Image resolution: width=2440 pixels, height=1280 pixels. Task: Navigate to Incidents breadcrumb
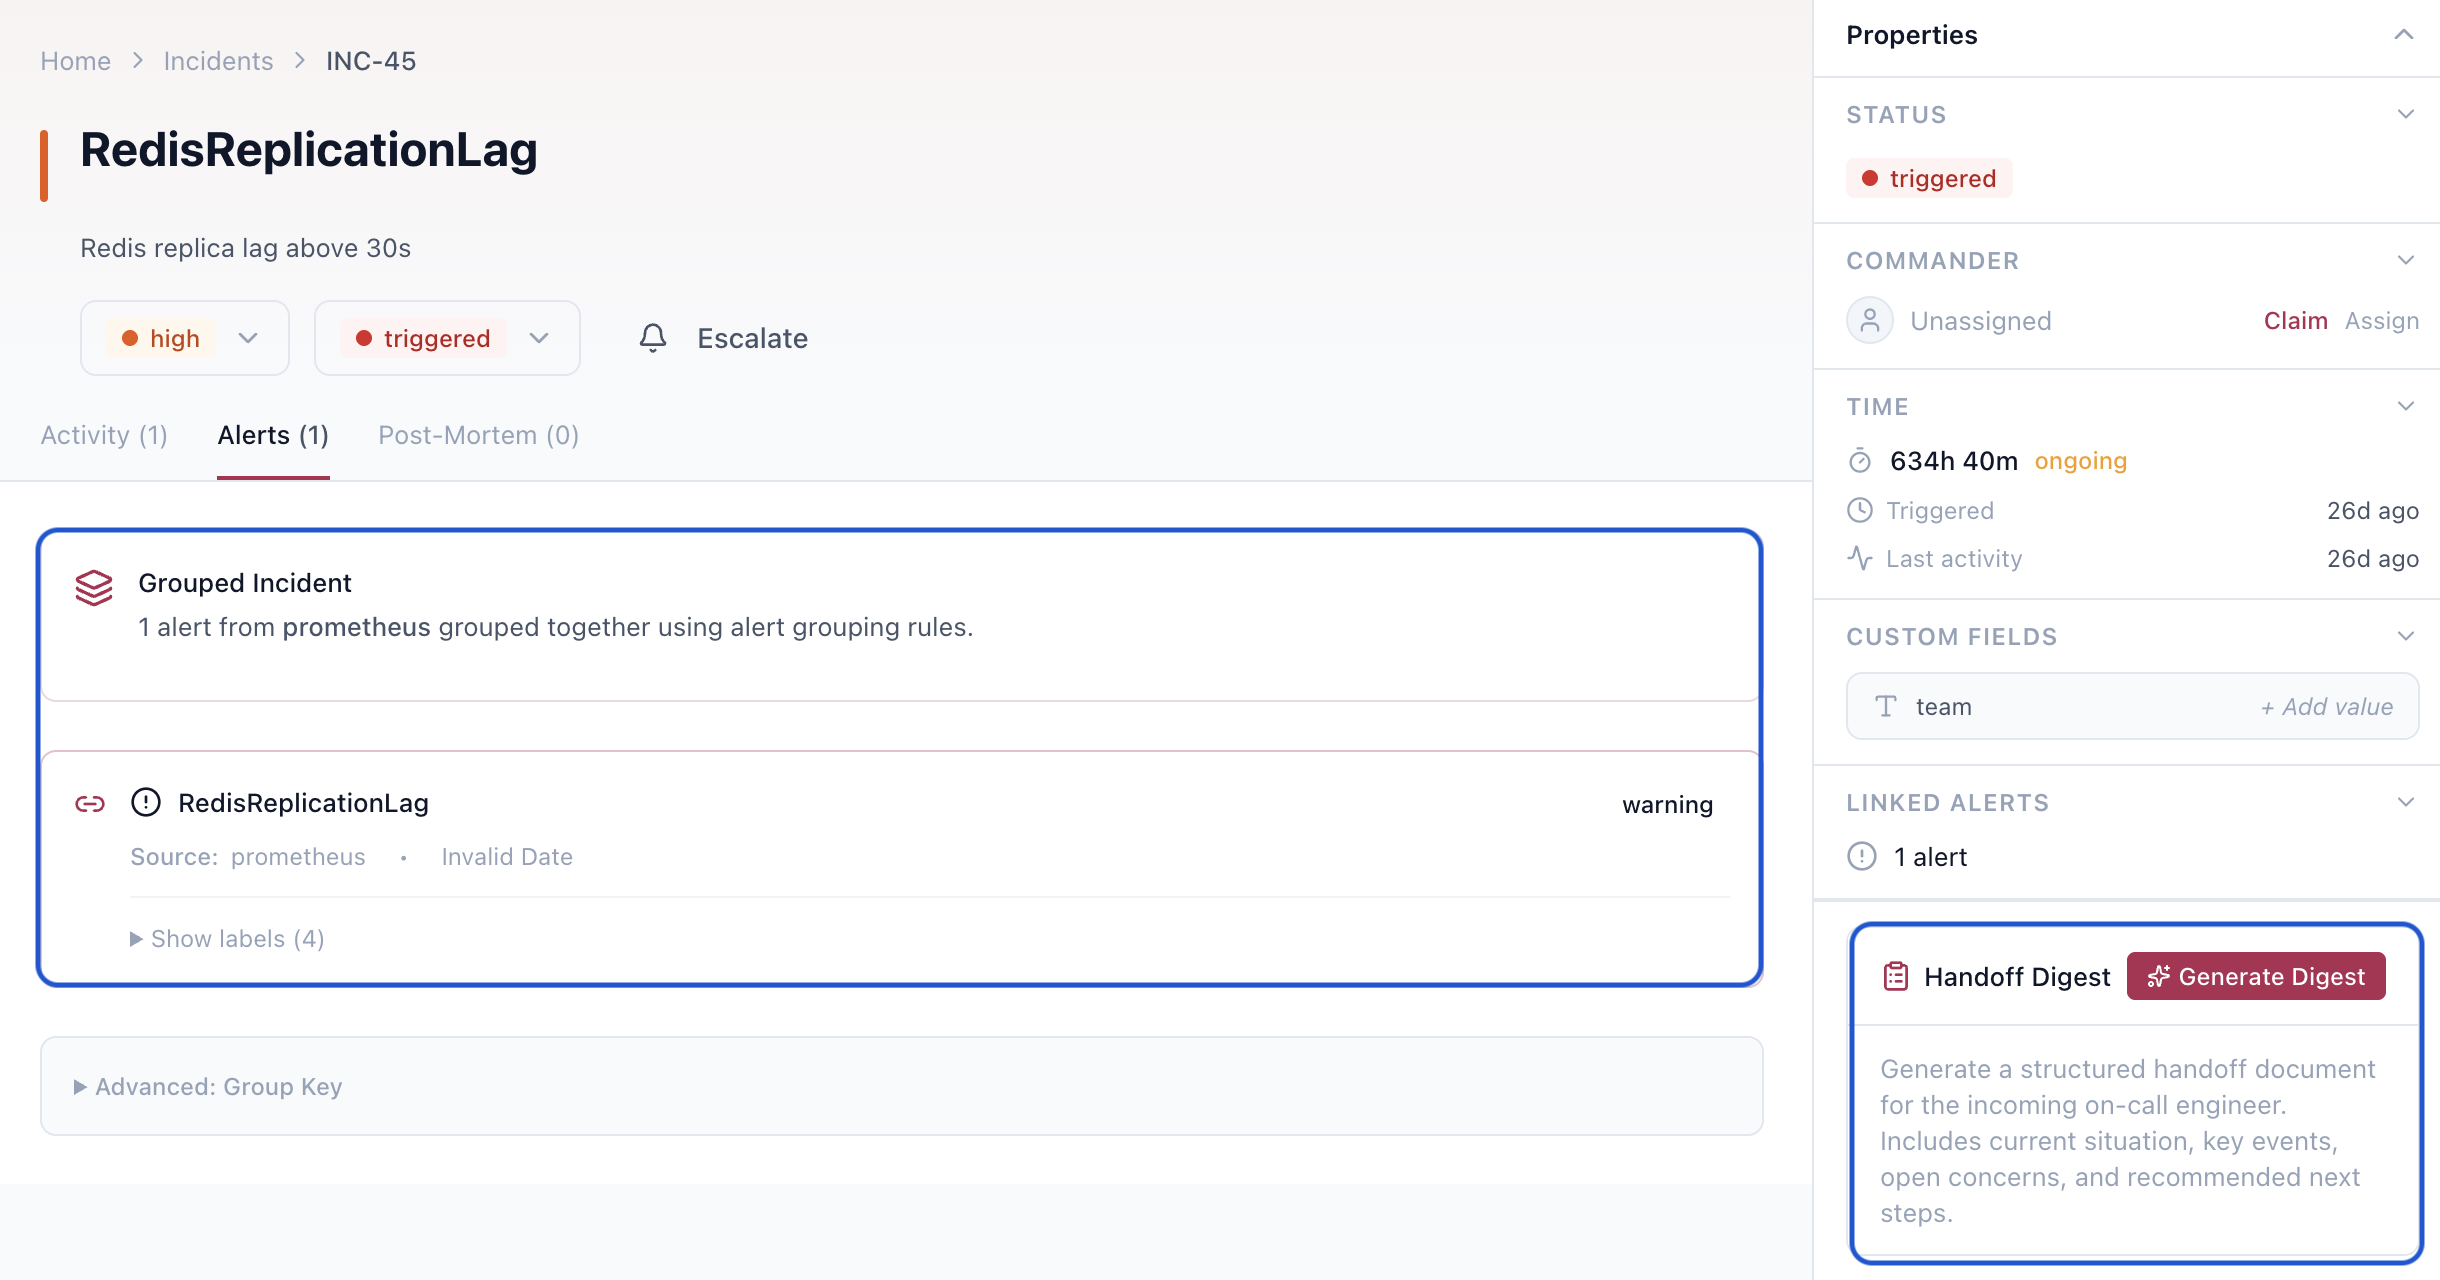click(218, 61)
